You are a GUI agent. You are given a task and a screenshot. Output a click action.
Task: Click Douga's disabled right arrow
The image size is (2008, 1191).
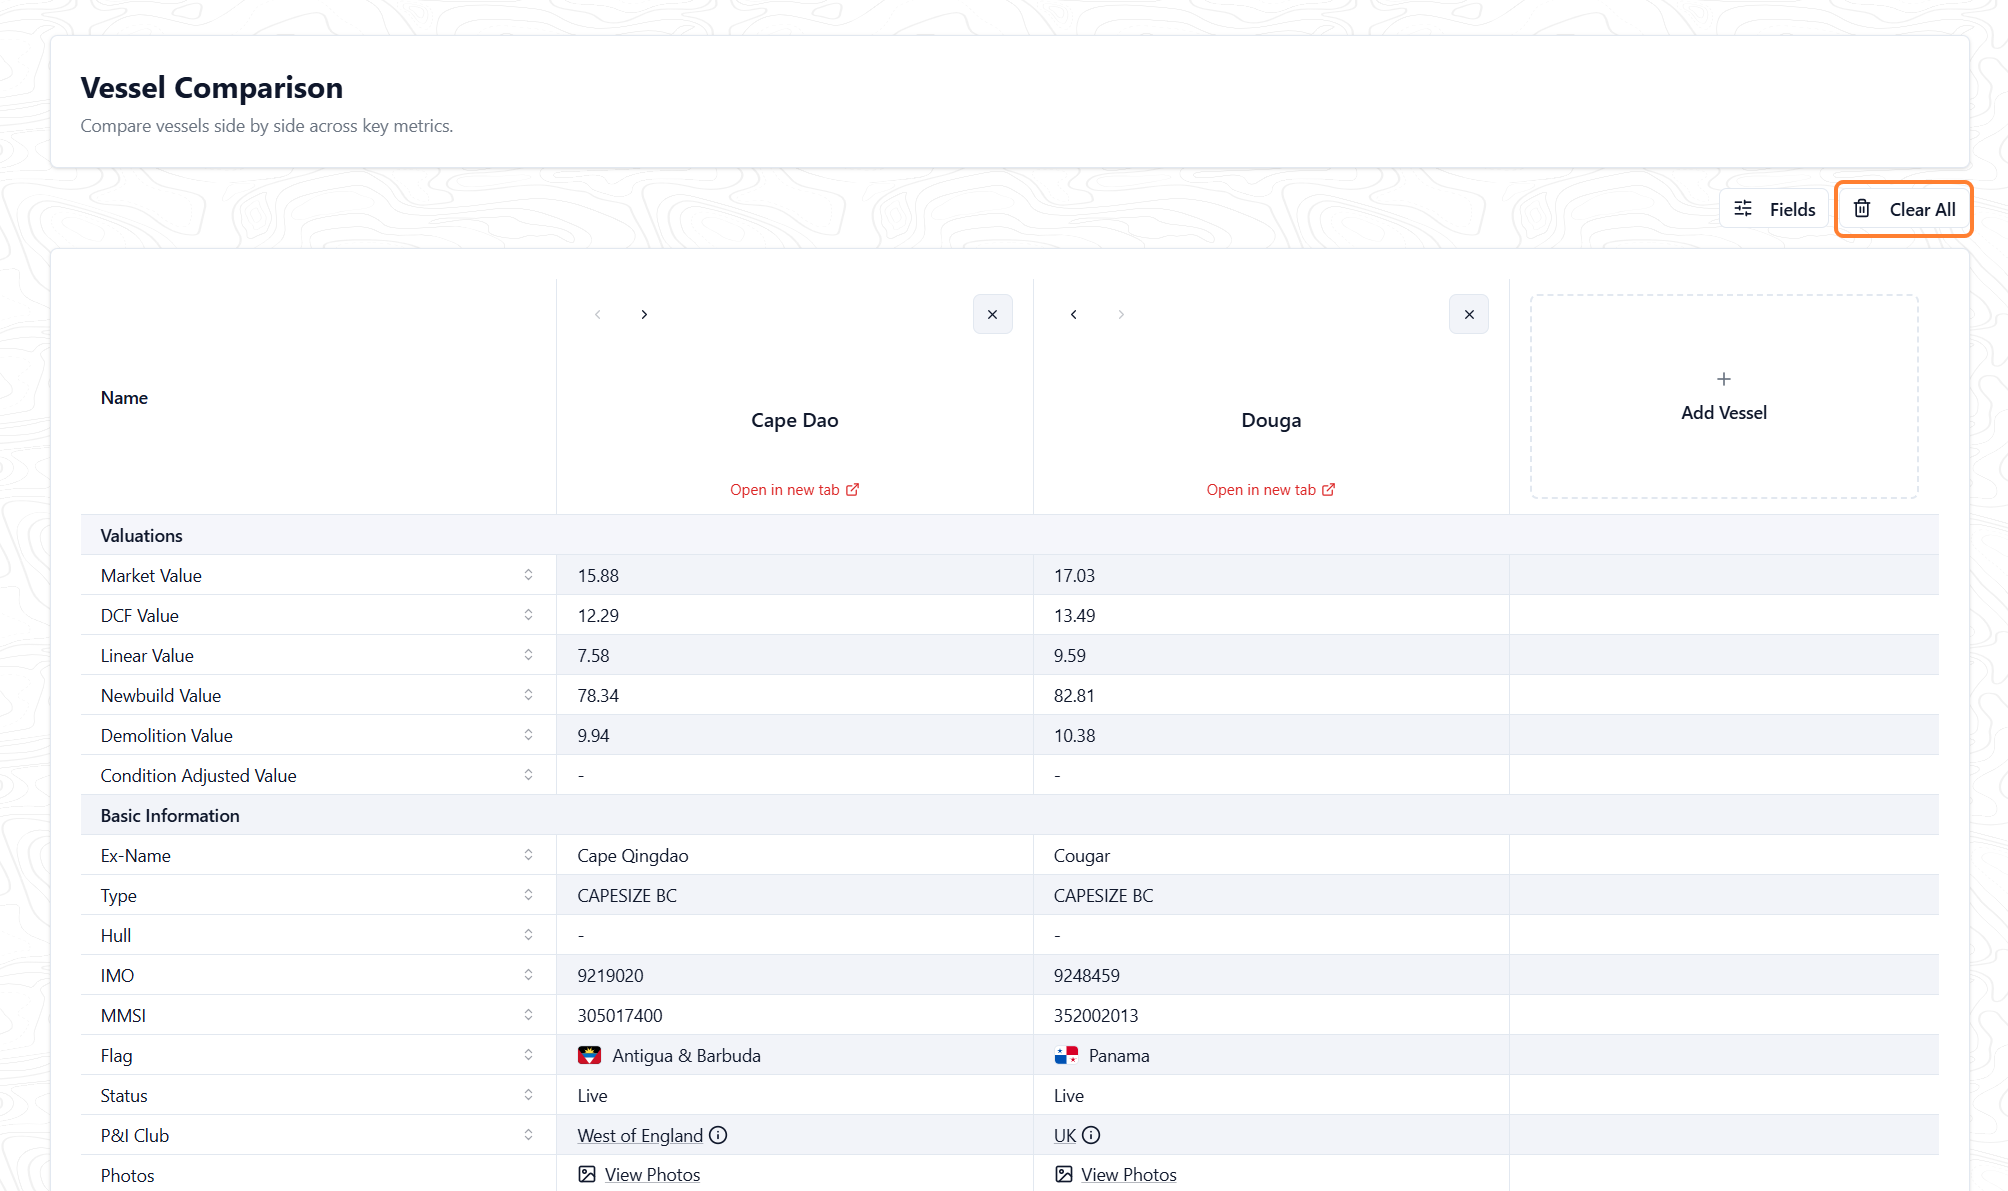[x=1121, y=314]
